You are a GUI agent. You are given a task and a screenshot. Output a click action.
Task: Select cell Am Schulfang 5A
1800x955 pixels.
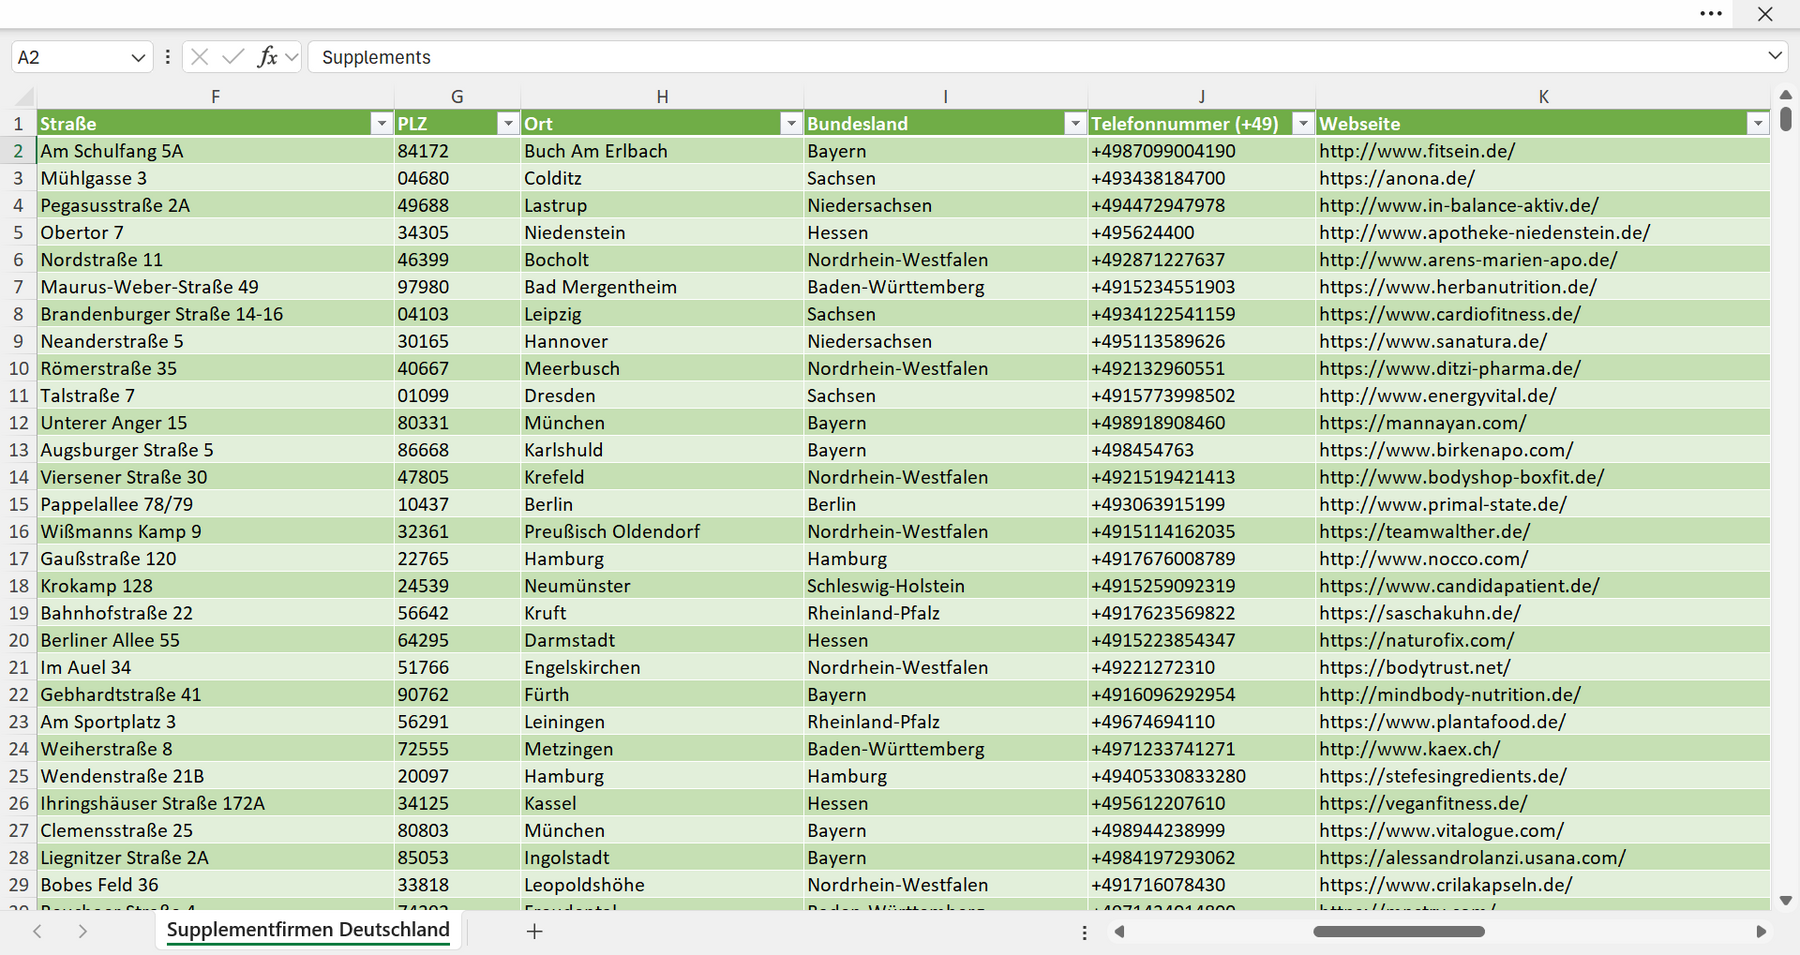pyautogui.click(x=215, y=151)
